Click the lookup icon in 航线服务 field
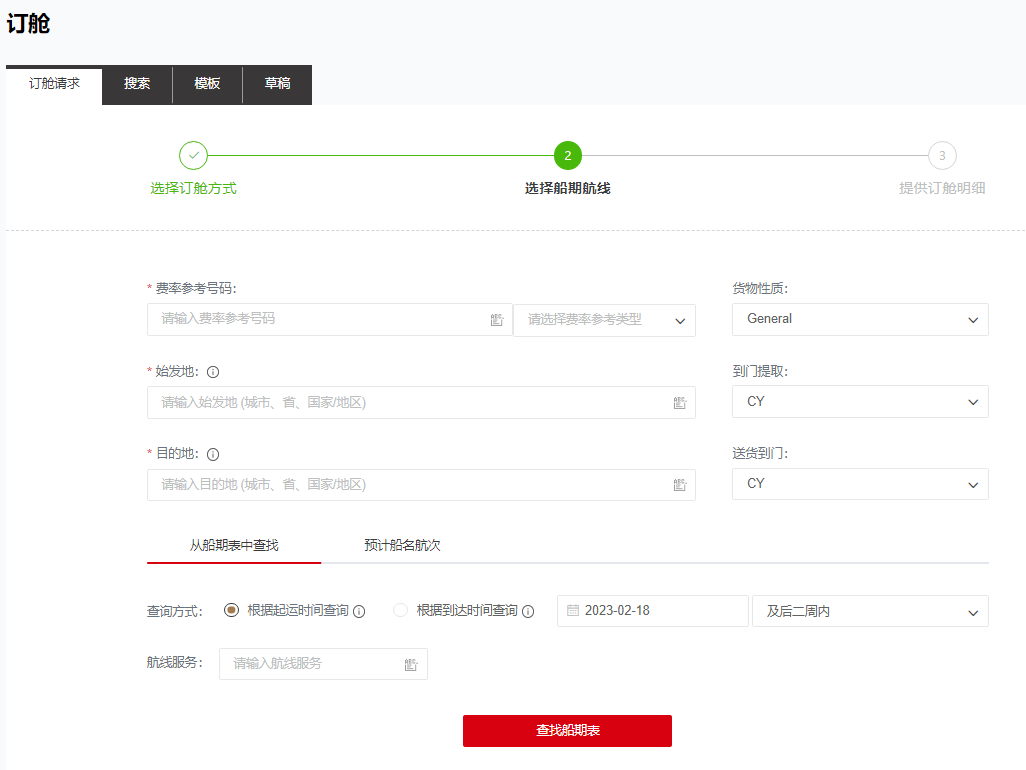This screenshot has height=770, width=1026. [411, 664]
